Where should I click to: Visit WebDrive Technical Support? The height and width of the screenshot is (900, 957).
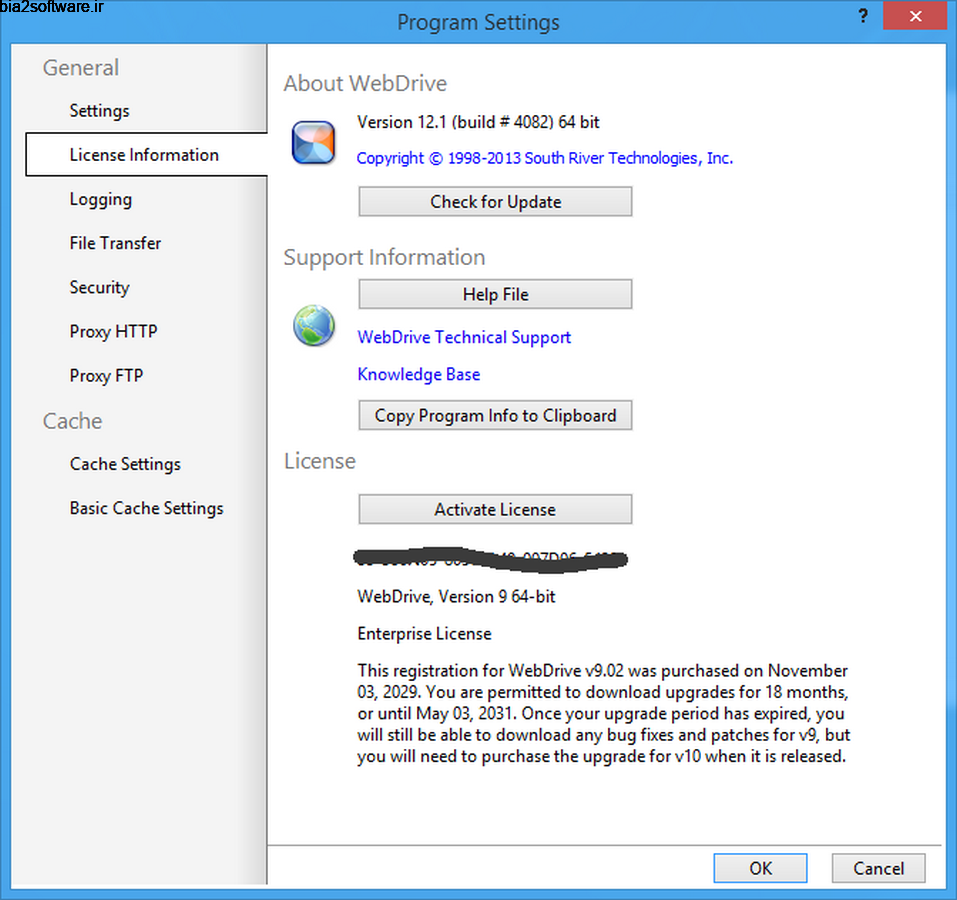click(x=463, y=337)
